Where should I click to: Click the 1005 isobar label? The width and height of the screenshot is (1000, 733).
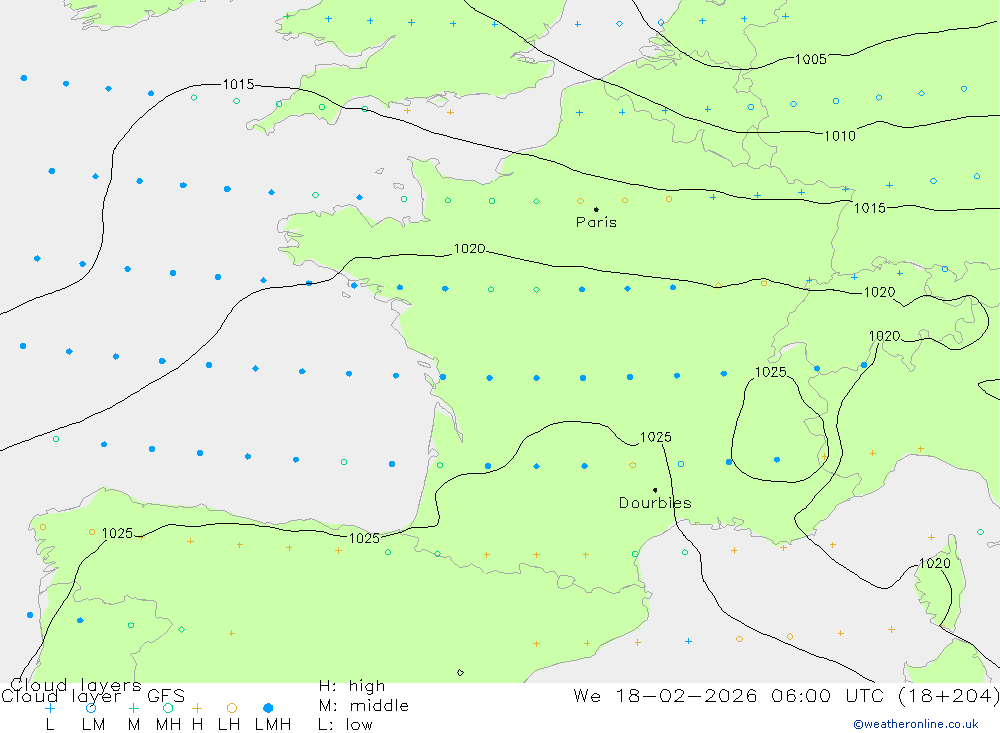point(811,59)
